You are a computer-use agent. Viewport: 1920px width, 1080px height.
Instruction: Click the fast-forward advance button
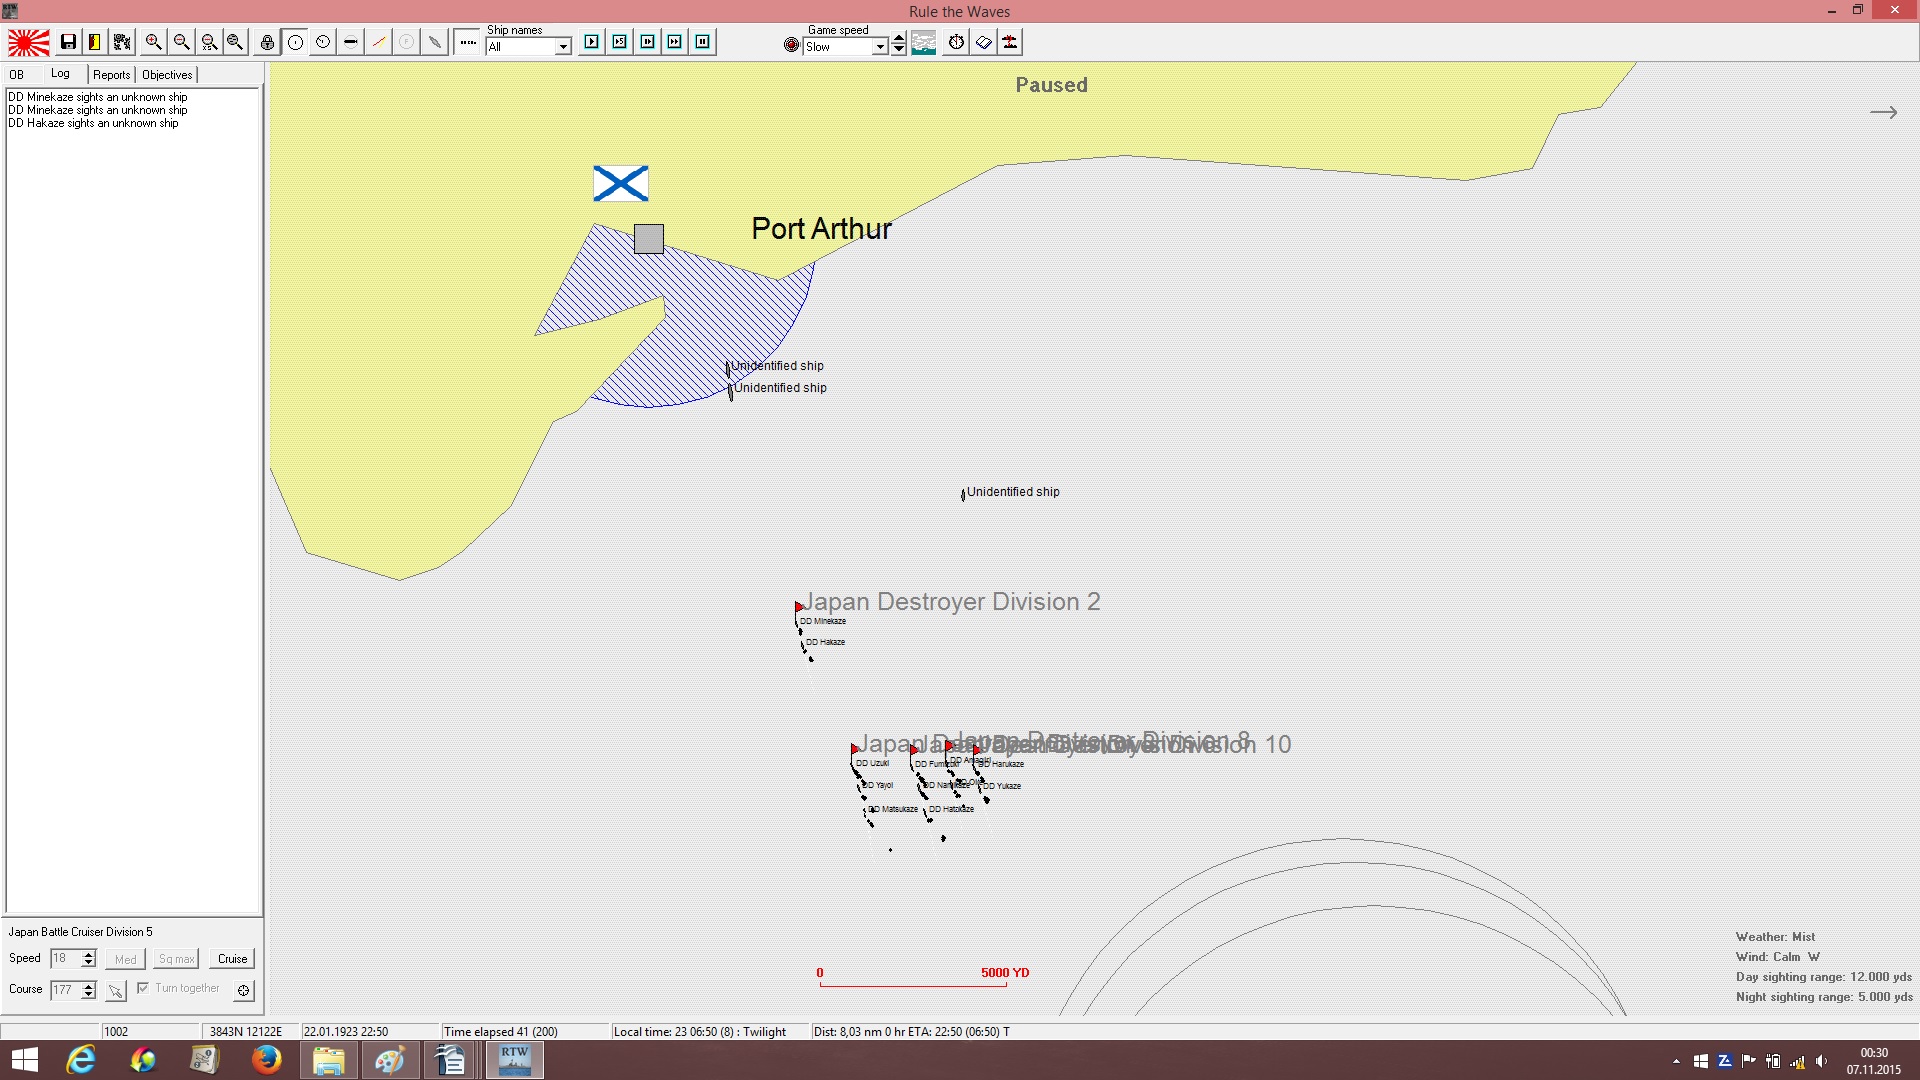point(675,42)
